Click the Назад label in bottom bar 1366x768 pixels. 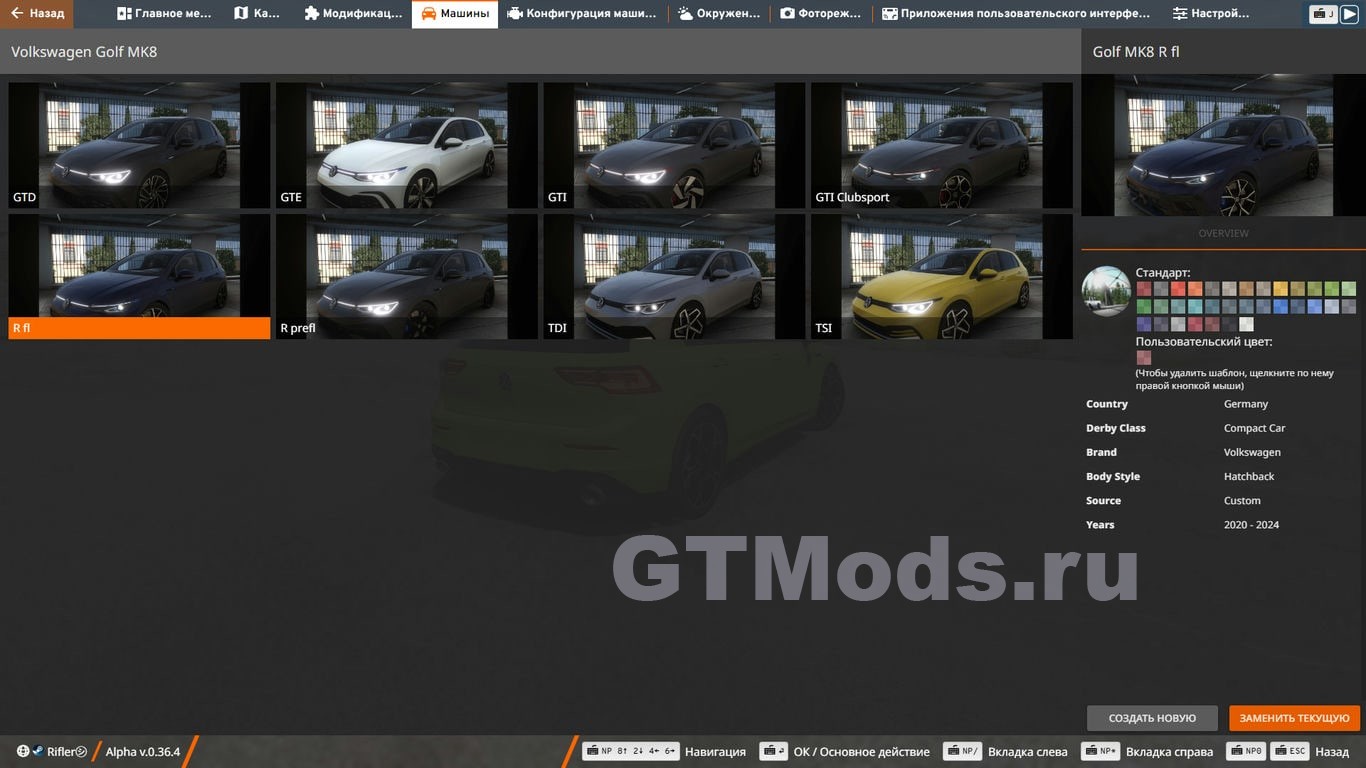pyautogui.click(x=1332, y=752)
